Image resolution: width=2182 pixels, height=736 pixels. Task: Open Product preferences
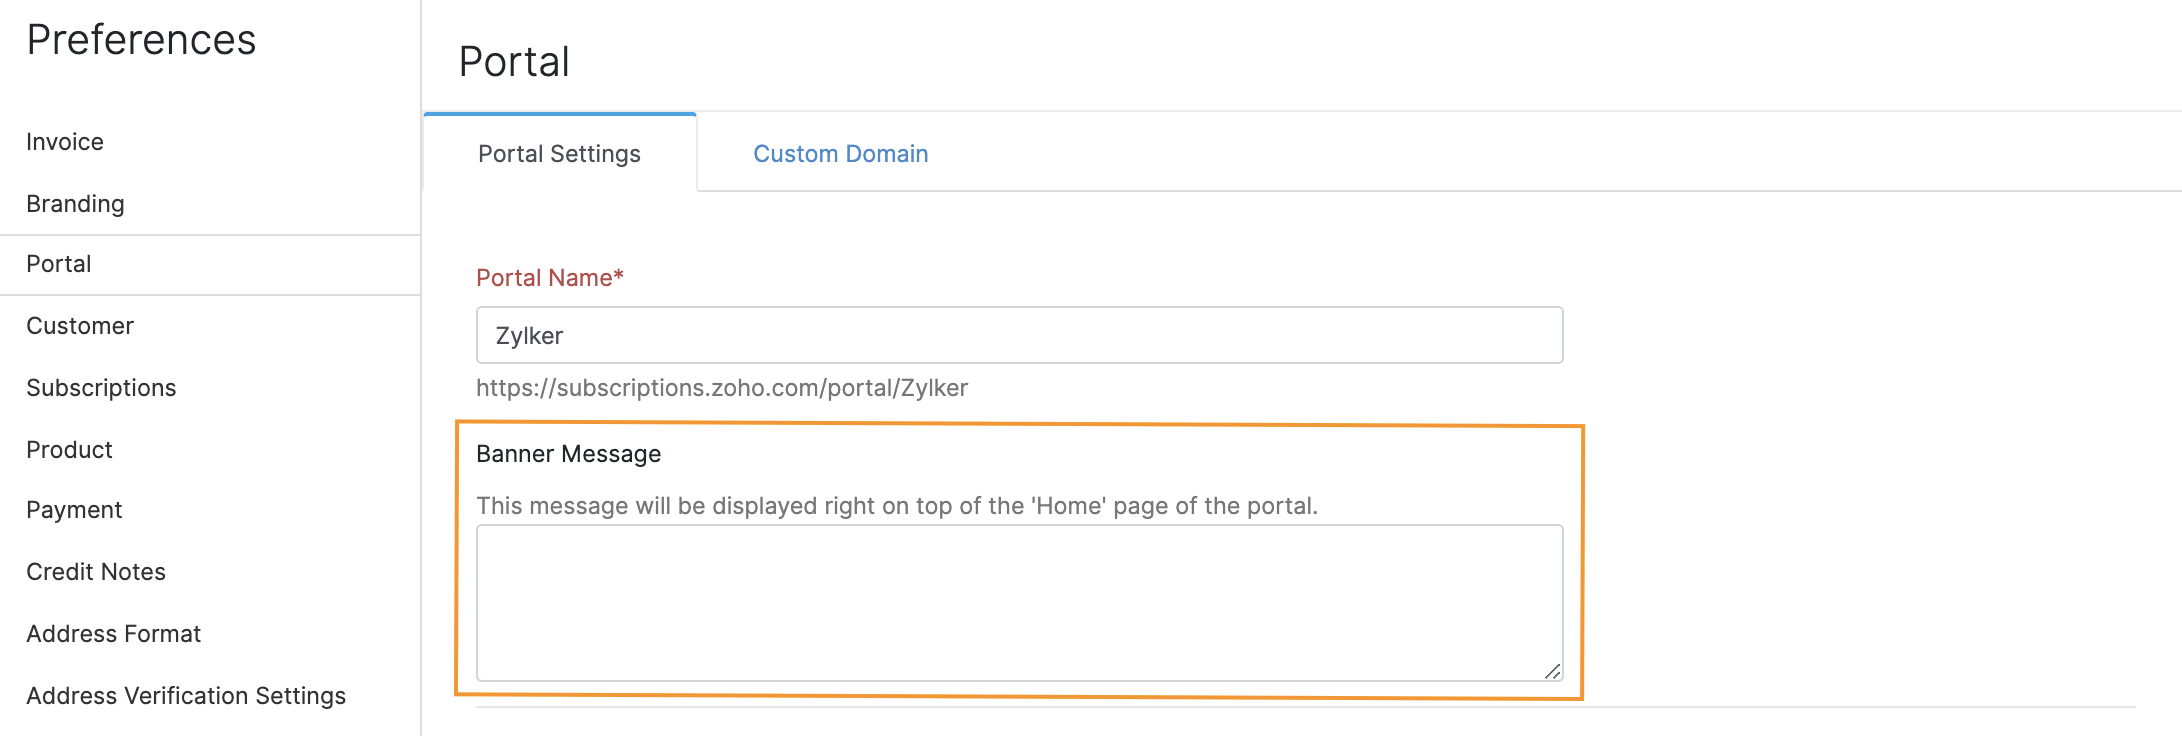coord(68,449)
